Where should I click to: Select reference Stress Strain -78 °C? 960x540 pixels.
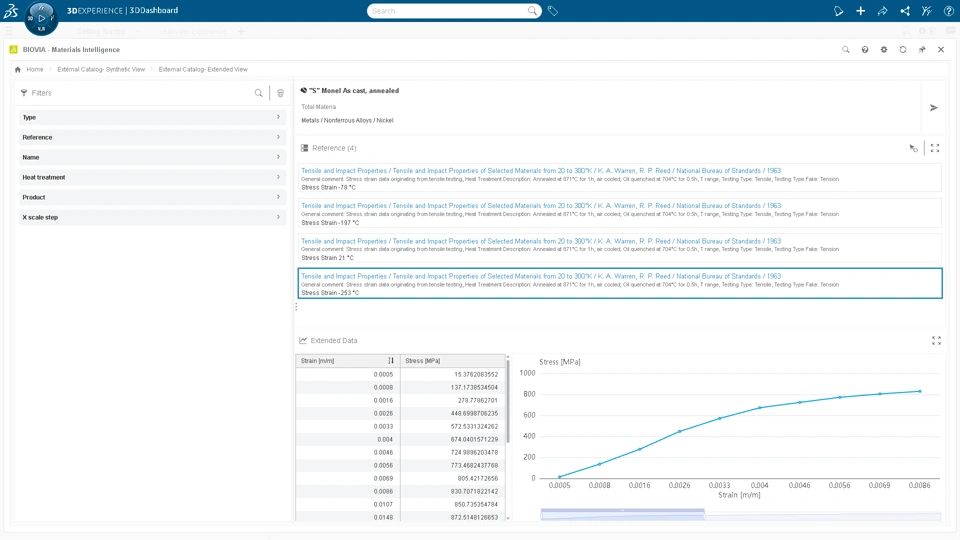click(x=620, y=179)
